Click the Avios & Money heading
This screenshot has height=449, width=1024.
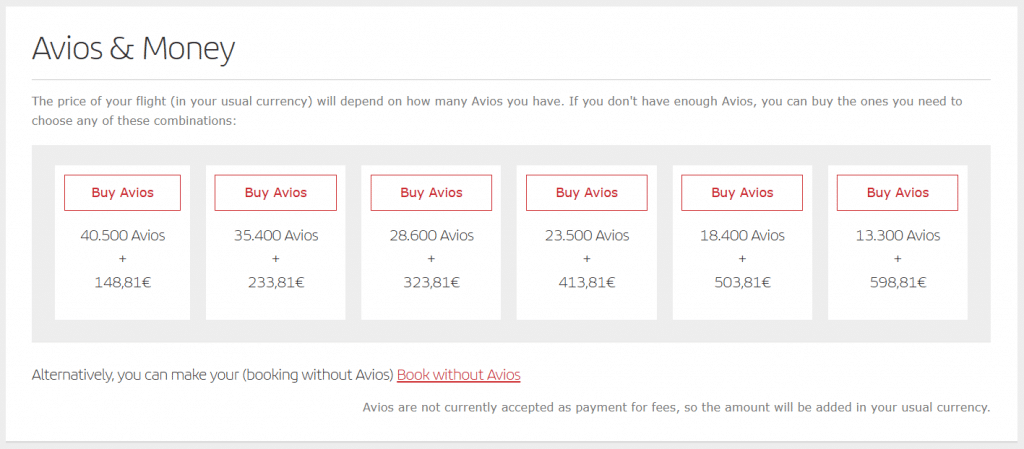[133, 50]
